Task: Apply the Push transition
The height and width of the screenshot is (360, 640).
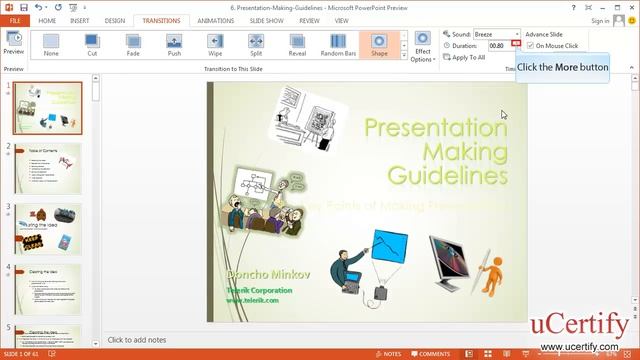Action: click(x=174, y=45)
